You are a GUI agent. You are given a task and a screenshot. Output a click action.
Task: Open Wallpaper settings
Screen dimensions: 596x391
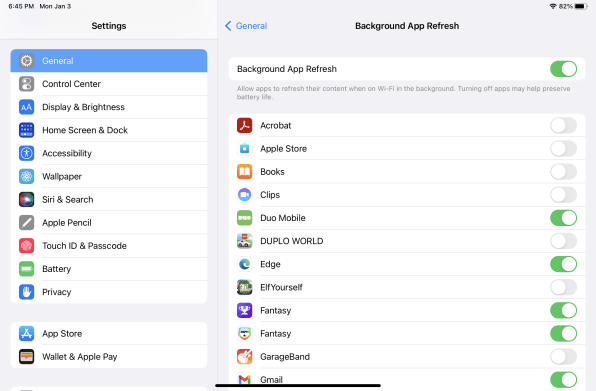click(x=109, y=176)
